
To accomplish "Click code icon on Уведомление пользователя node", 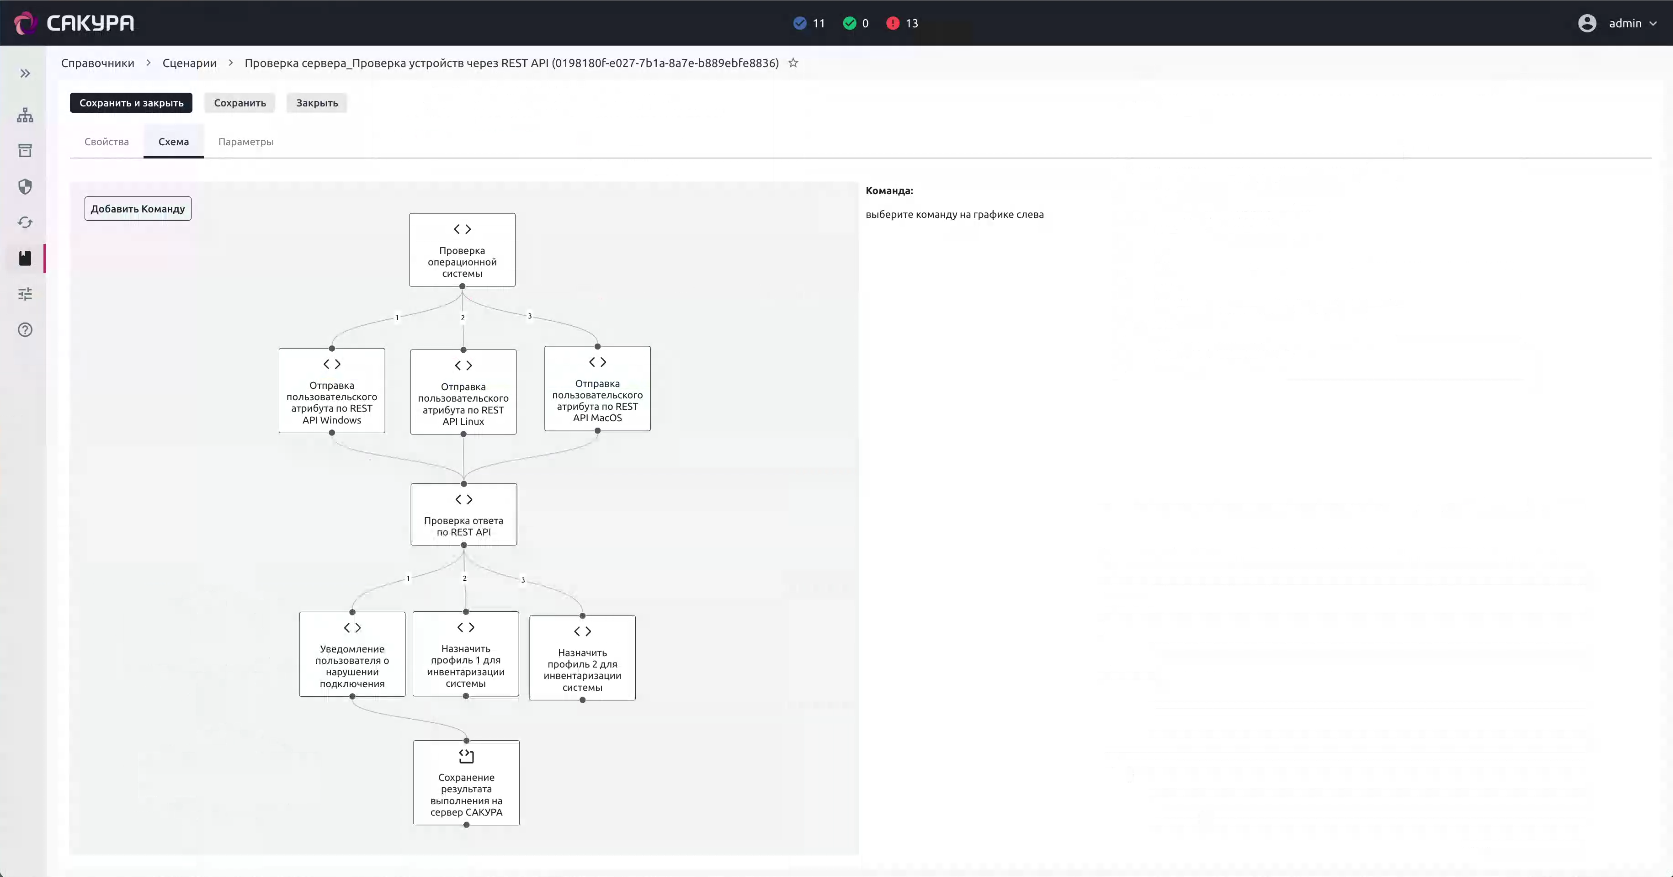I will click(352, 628).
